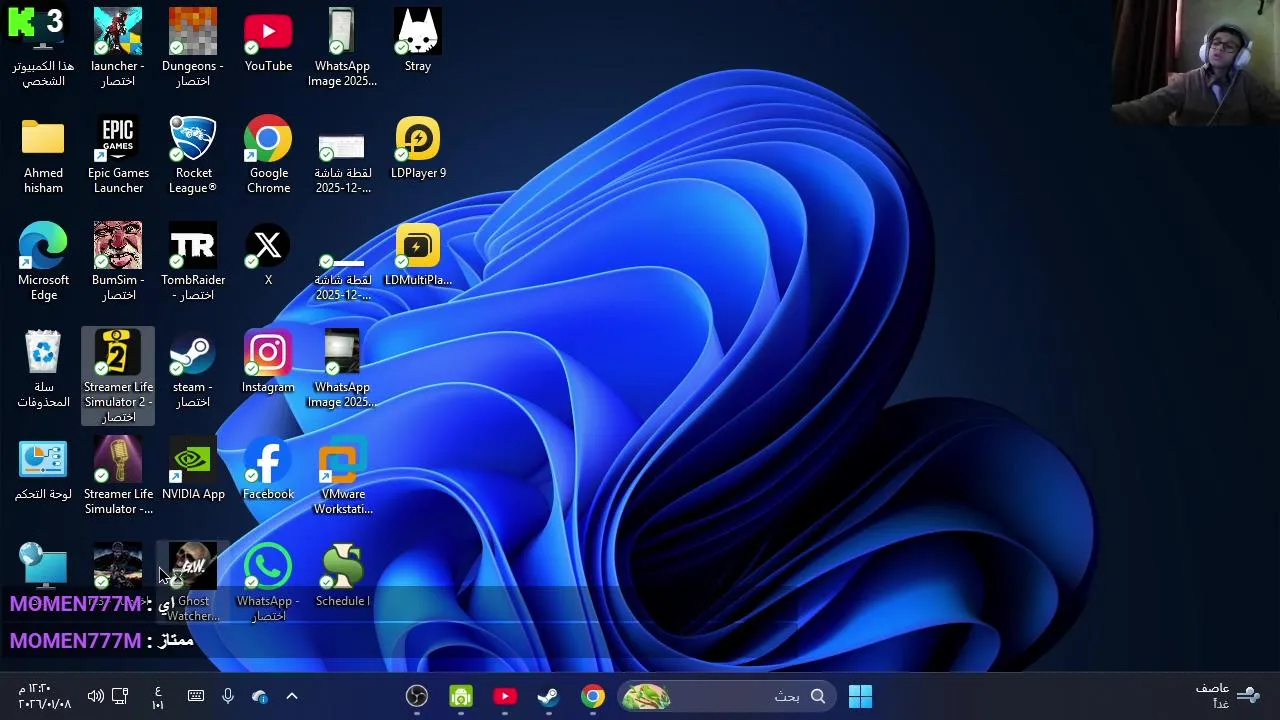Open OBS Studio from the taskbar

click(417, 696)
